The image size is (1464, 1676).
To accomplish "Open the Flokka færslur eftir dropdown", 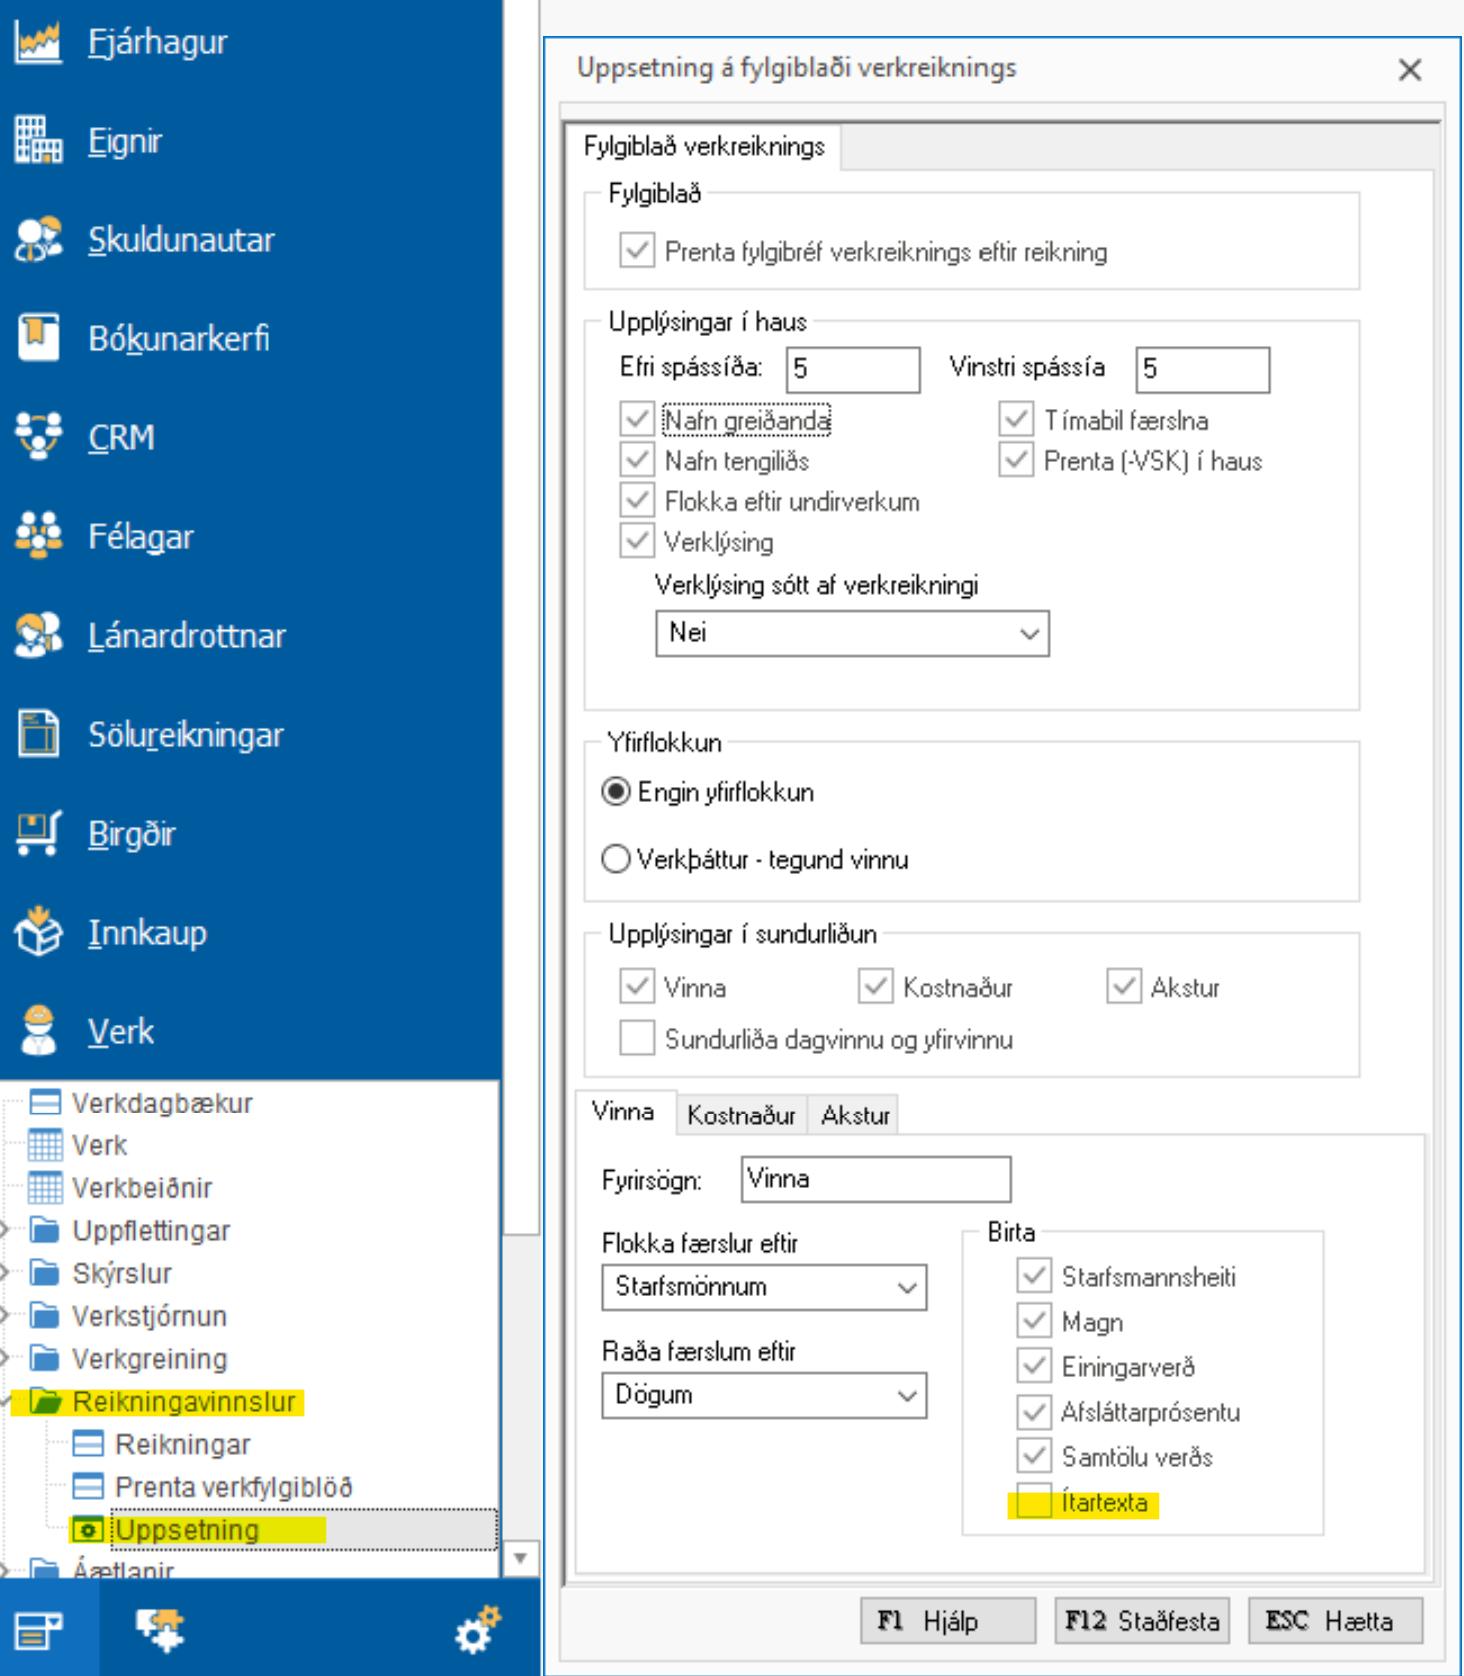I will click(764, 1287).
